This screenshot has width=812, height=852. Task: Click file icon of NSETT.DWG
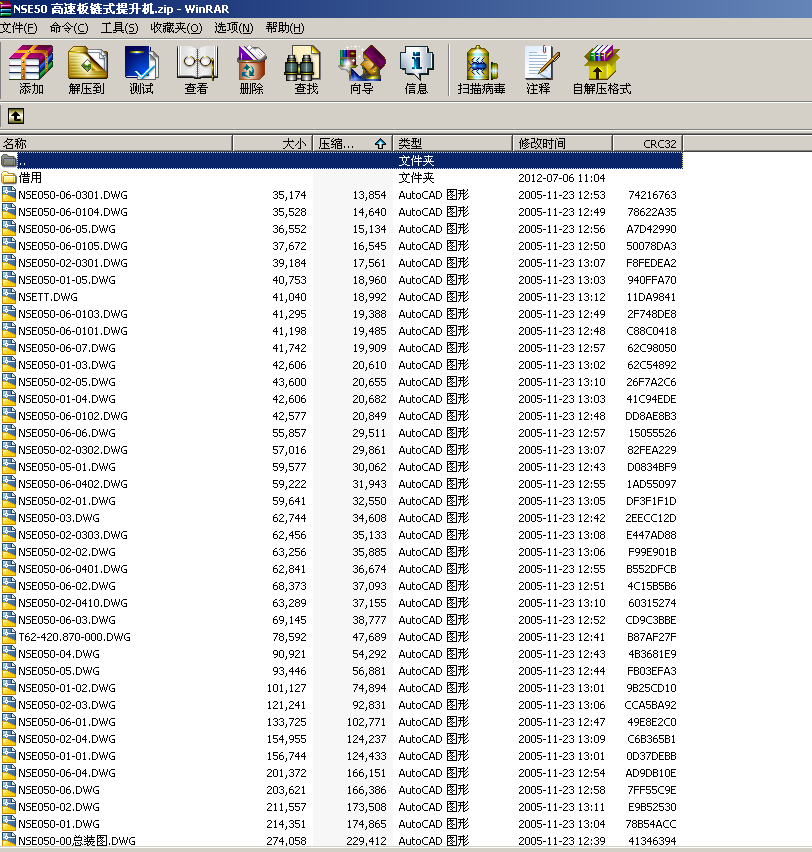(x=8, y=297)
